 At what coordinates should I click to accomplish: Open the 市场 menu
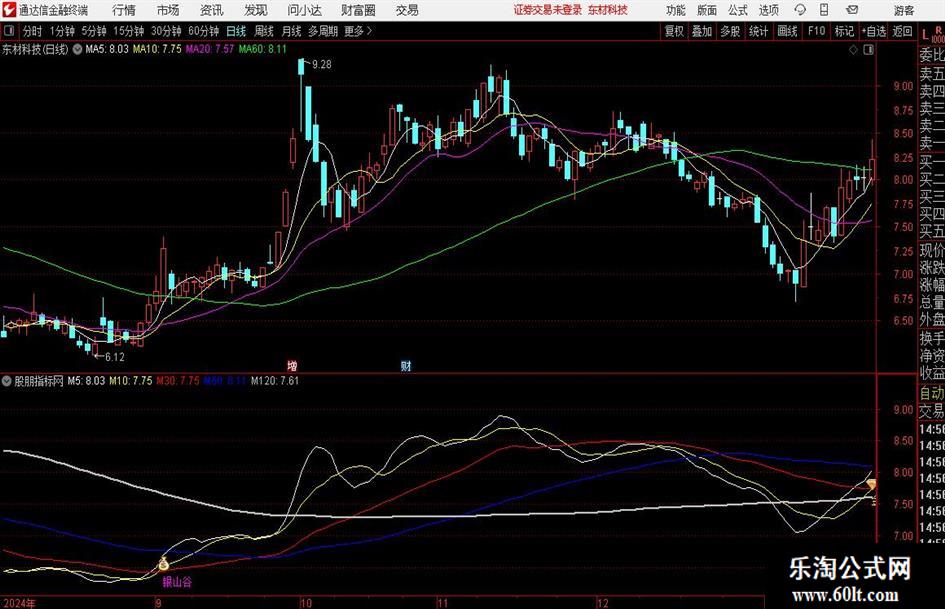pyautogui.click(x=168, y=10)
